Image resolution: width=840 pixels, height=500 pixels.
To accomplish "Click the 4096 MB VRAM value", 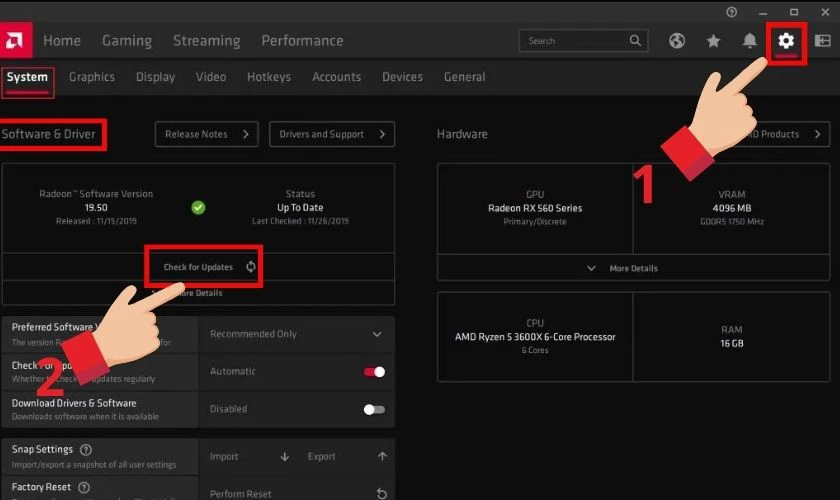I will [732, 208].
